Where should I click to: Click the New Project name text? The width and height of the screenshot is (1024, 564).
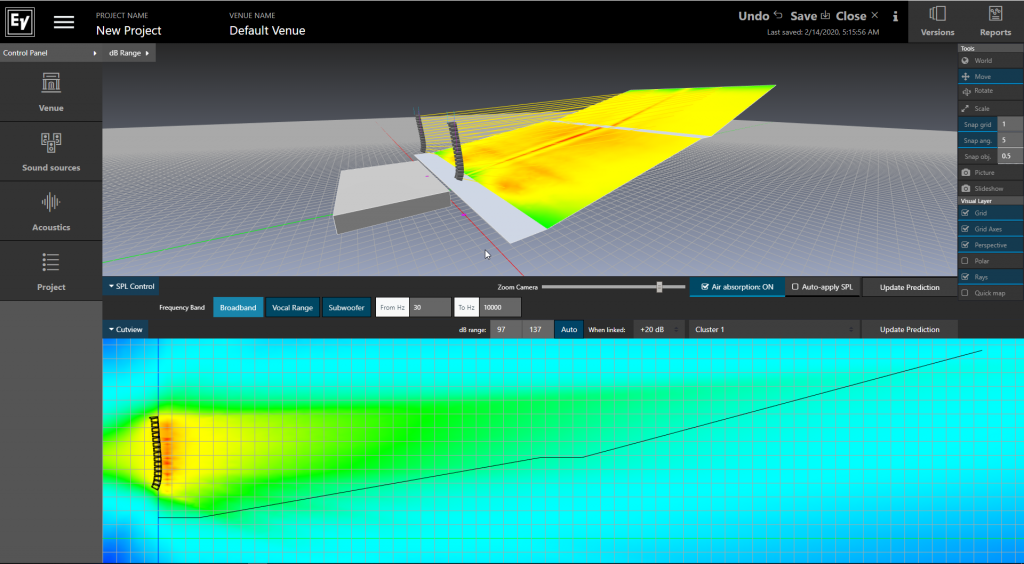(x=129, y=31)
